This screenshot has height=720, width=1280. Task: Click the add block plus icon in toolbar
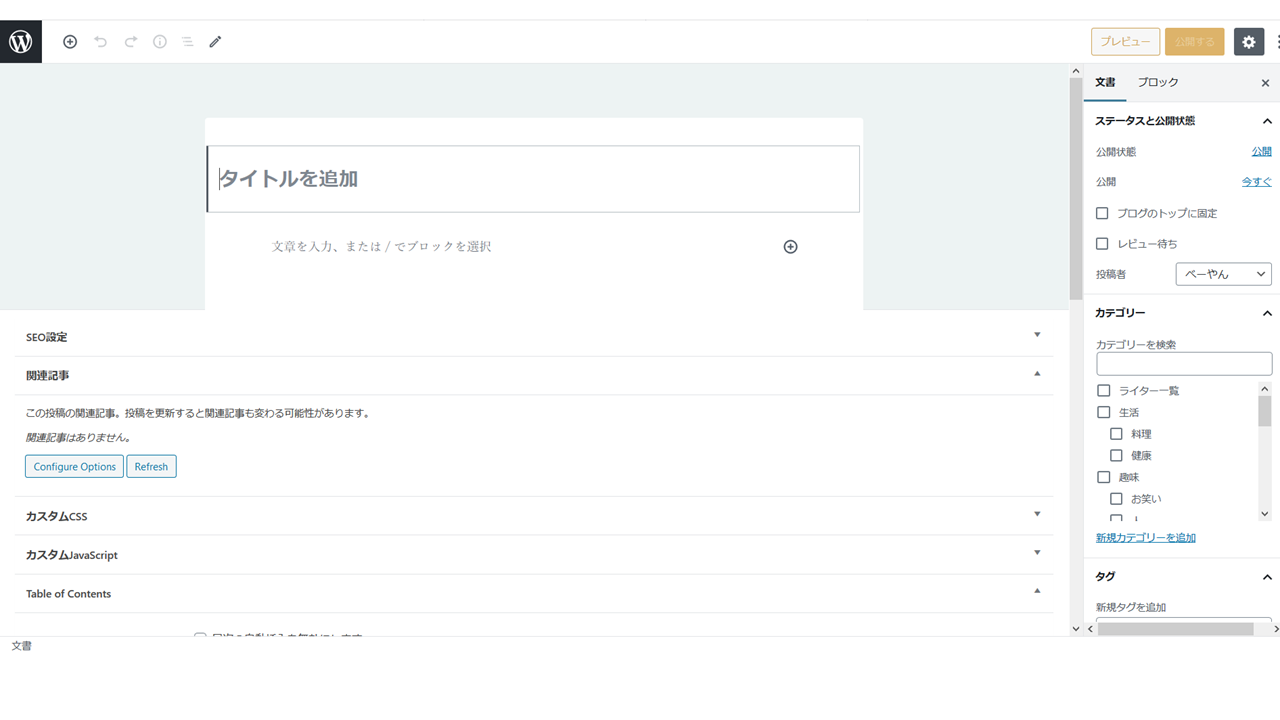(x=70, y=42)
